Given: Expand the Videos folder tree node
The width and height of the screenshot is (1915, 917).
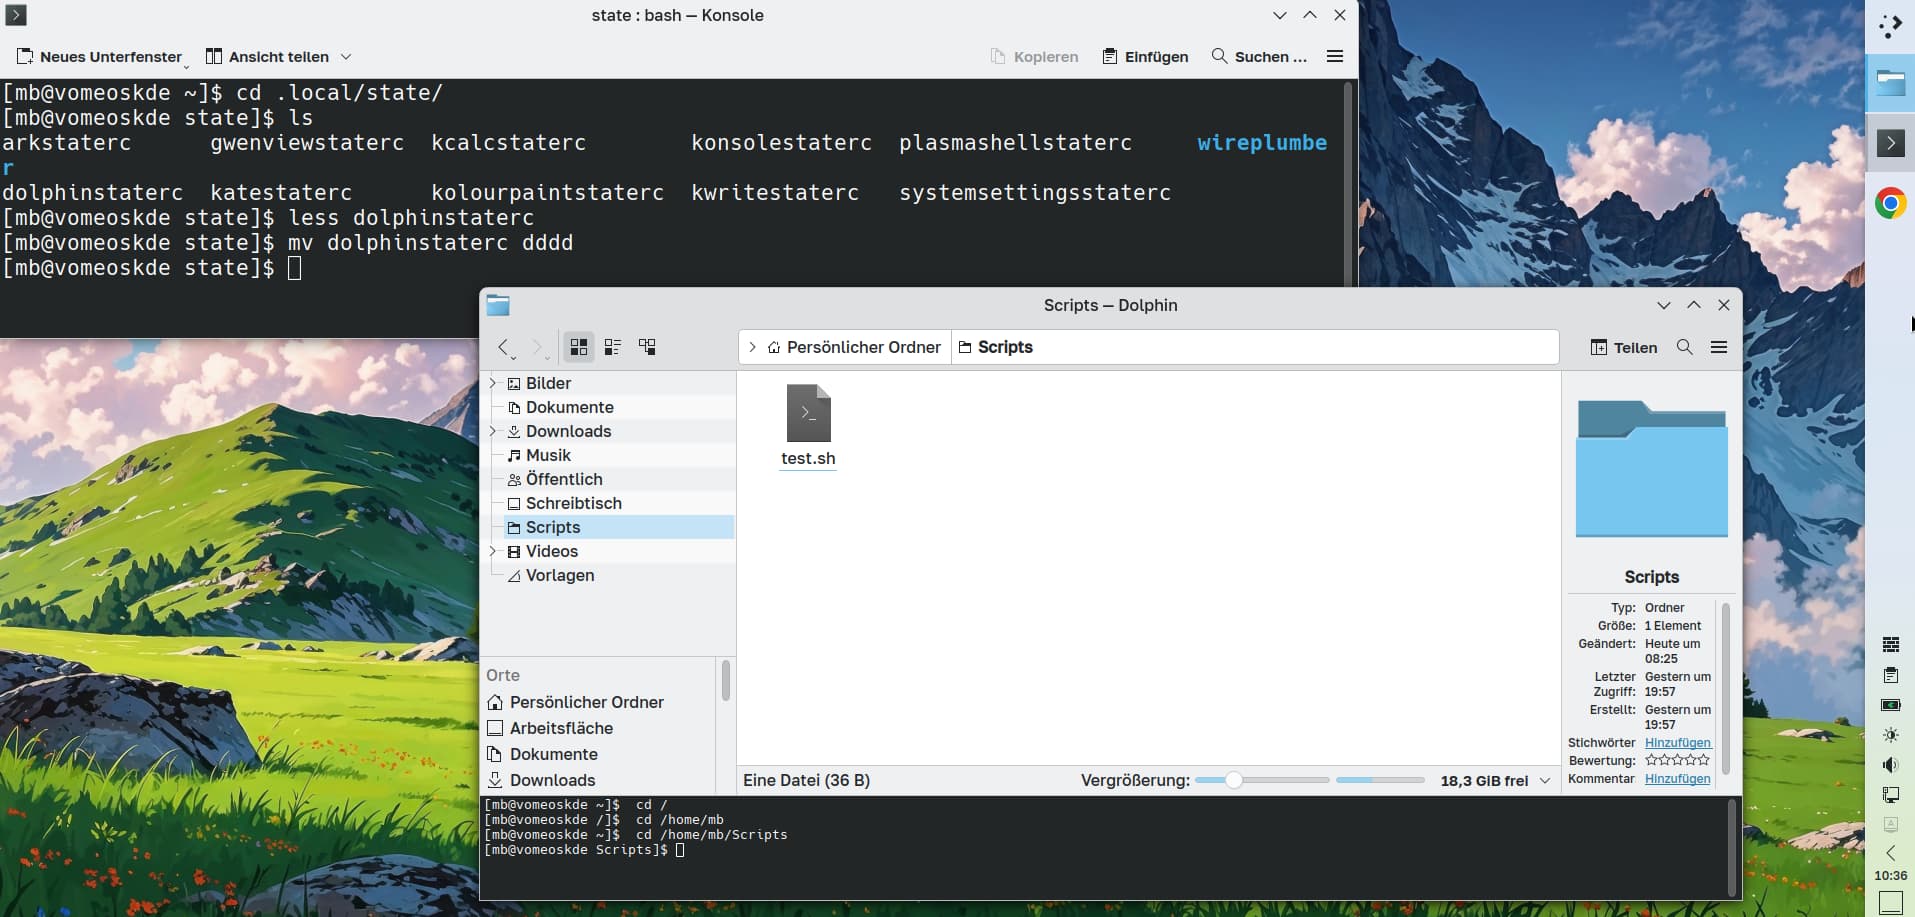Looking at the screenshot, I should coord(492,551).
